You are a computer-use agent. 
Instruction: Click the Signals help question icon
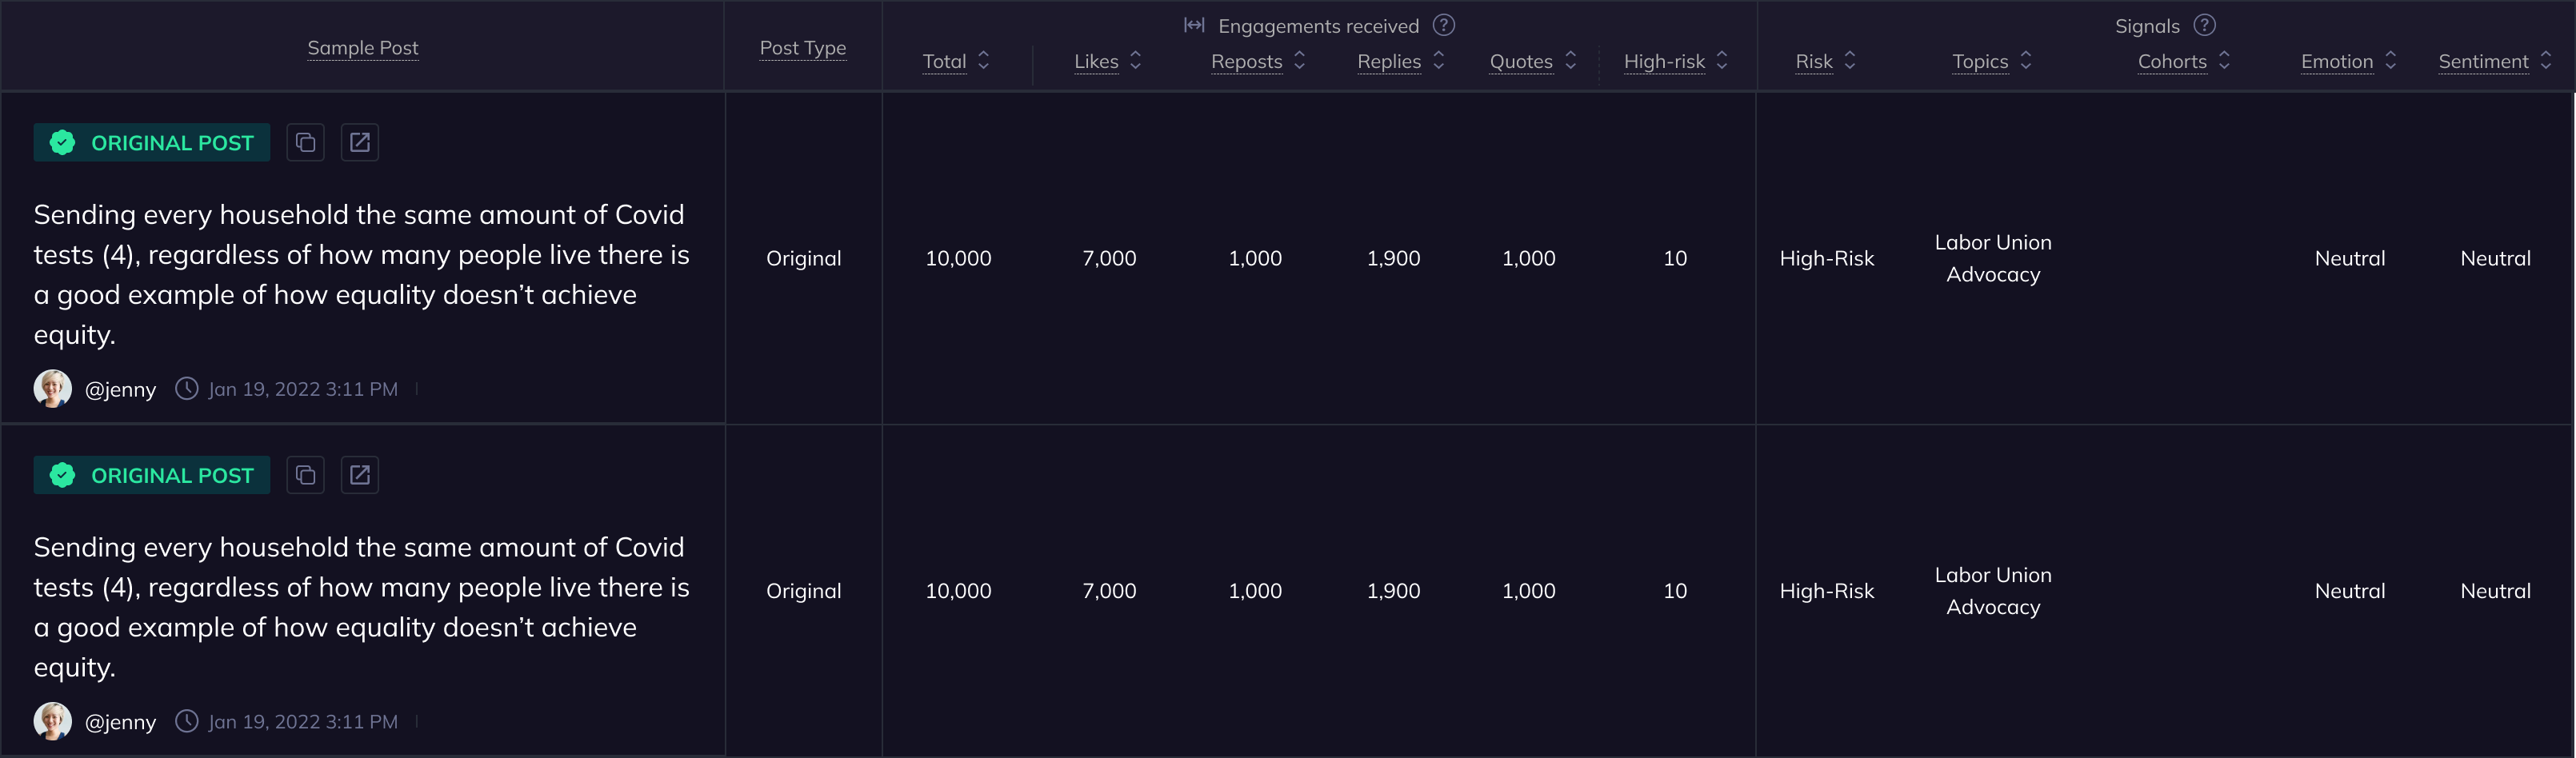click(x=2204, y=25)
